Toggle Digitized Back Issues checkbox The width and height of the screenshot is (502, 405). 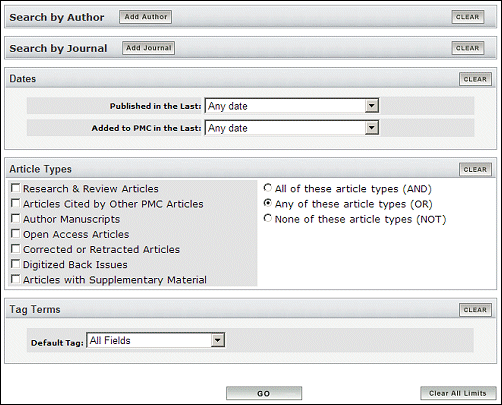[x=15, y=264]
